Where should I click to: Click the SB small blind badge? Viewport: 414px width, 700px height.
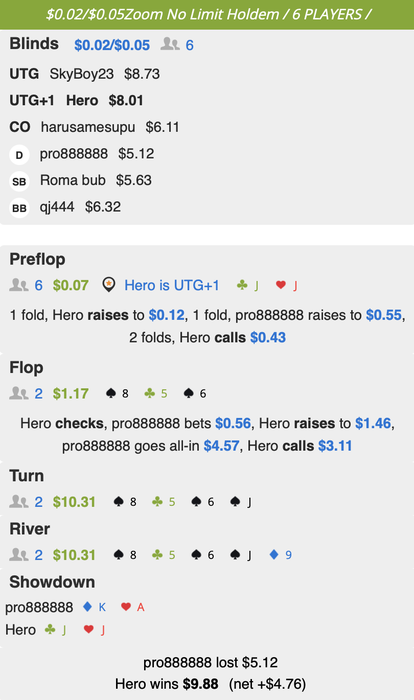click(x=19, y=181)
